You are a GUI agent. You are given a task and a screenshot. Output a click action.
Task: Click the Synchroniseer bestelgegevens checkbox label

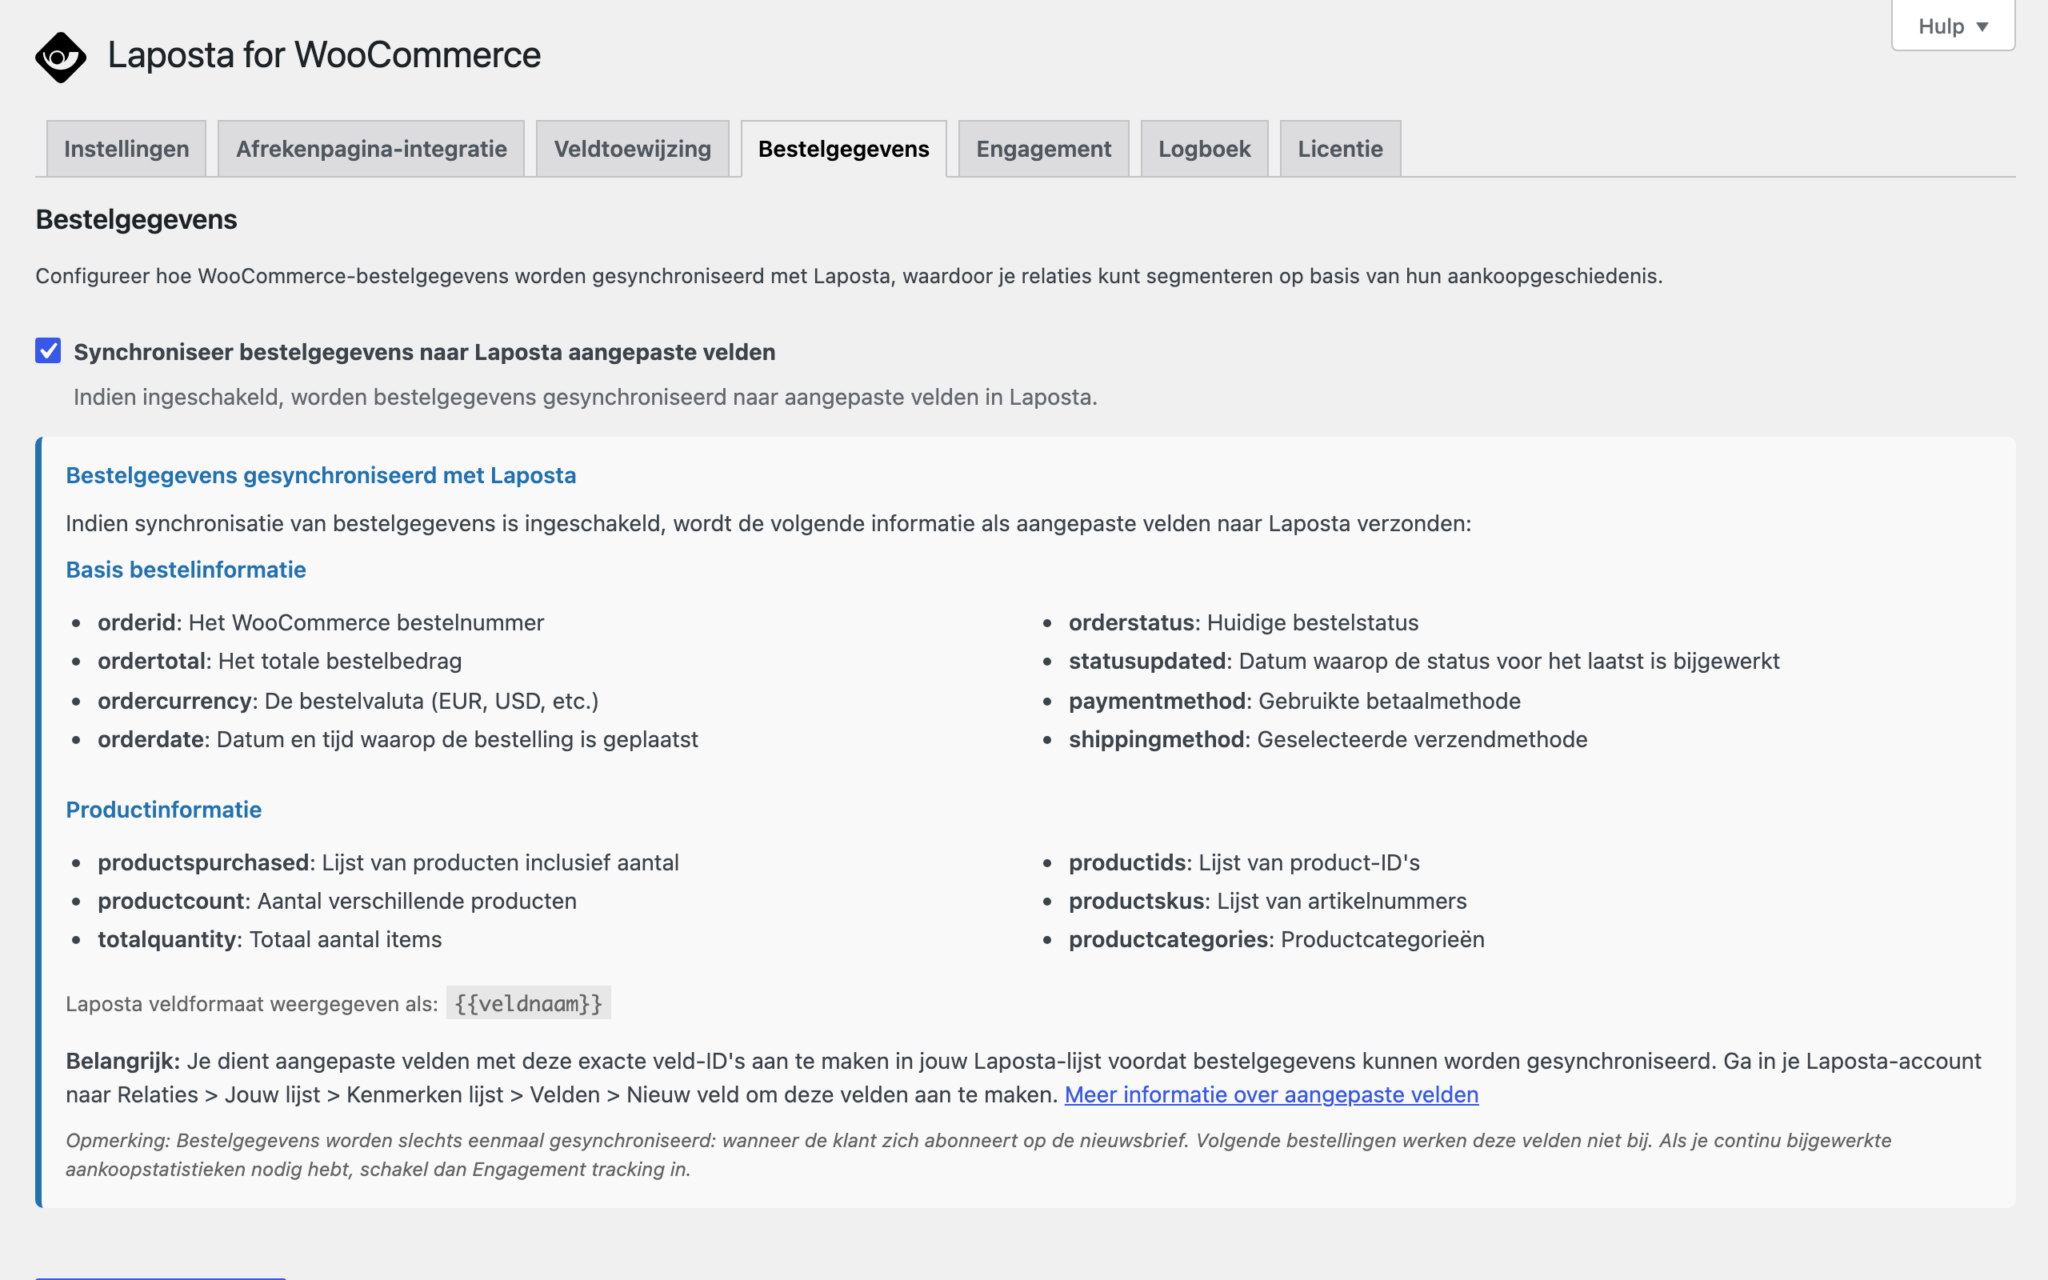tap(425, 352)
